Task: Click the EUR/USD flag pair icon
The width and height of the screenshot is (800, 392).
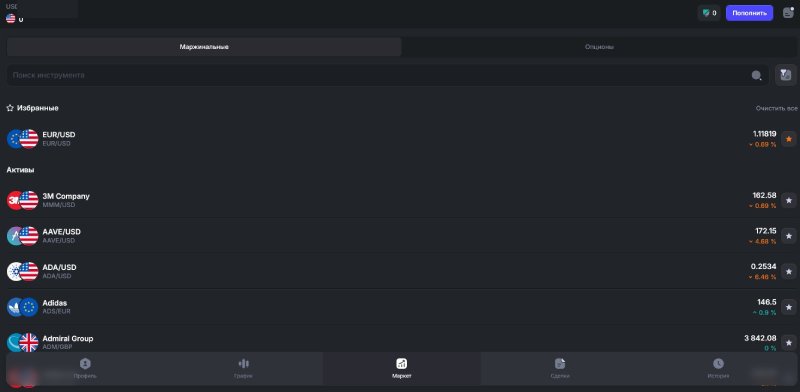Action: [22, 139]
